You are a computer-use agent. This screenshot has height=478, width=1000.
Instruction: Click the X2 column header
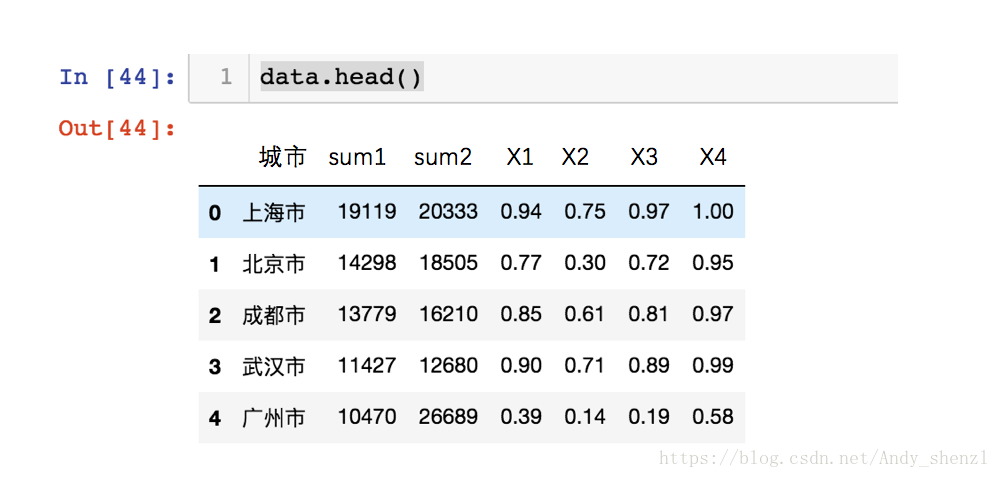tap(575, 157)
